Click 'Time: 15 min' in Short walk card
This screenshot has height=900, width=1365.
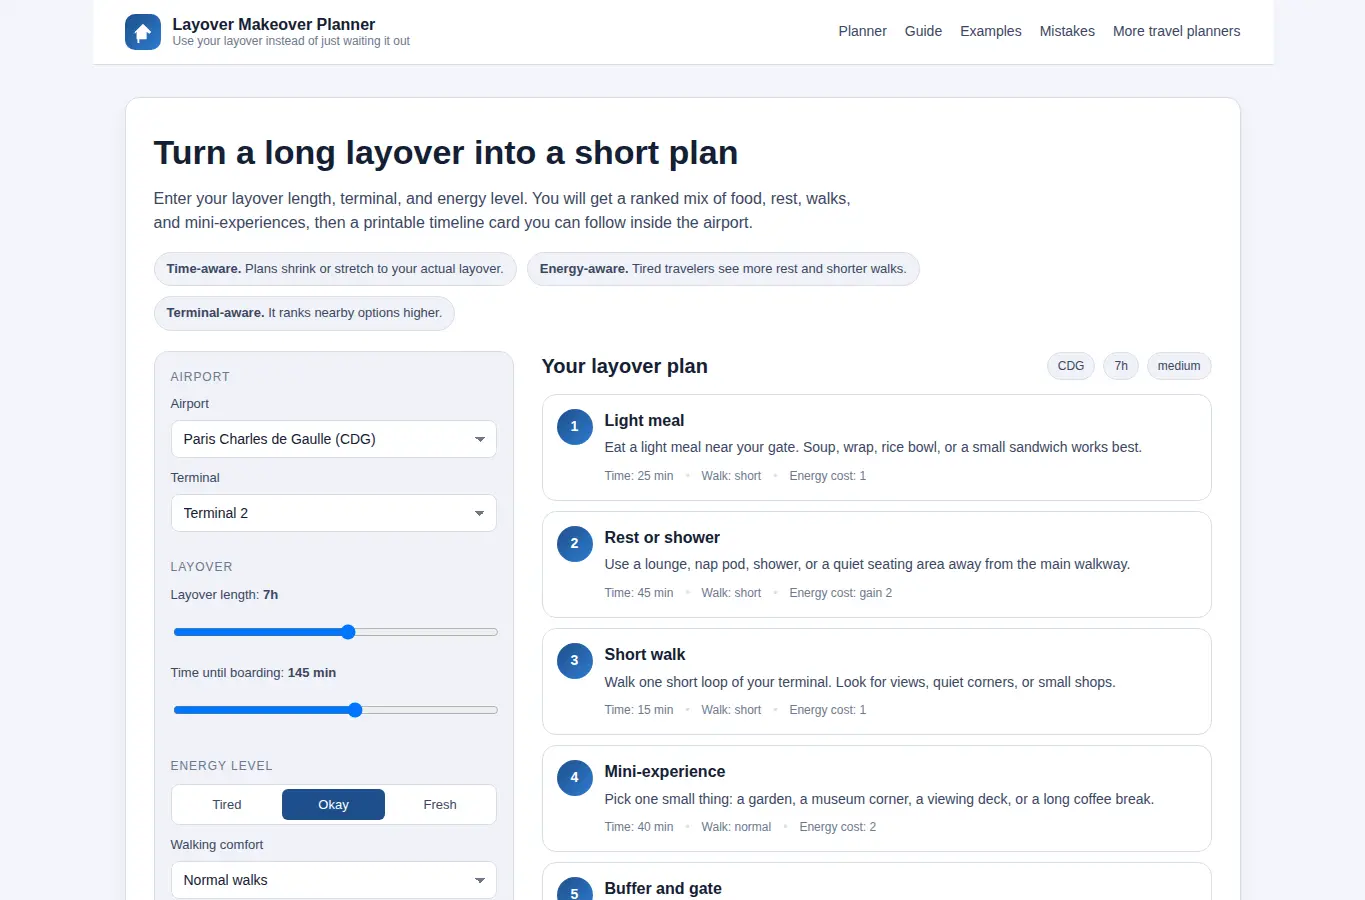(639, 710)
